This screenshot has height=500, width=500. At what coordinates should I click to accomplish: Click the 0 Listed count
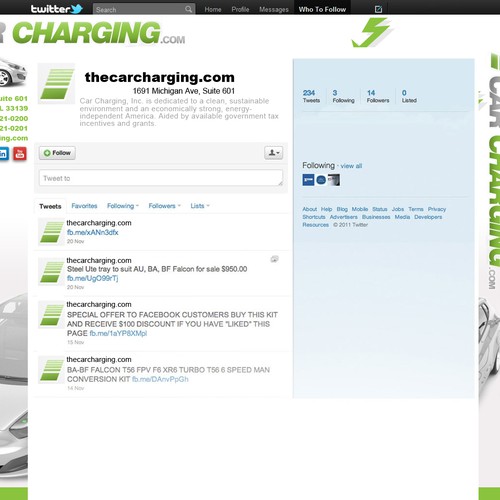(x=409, y=96)
